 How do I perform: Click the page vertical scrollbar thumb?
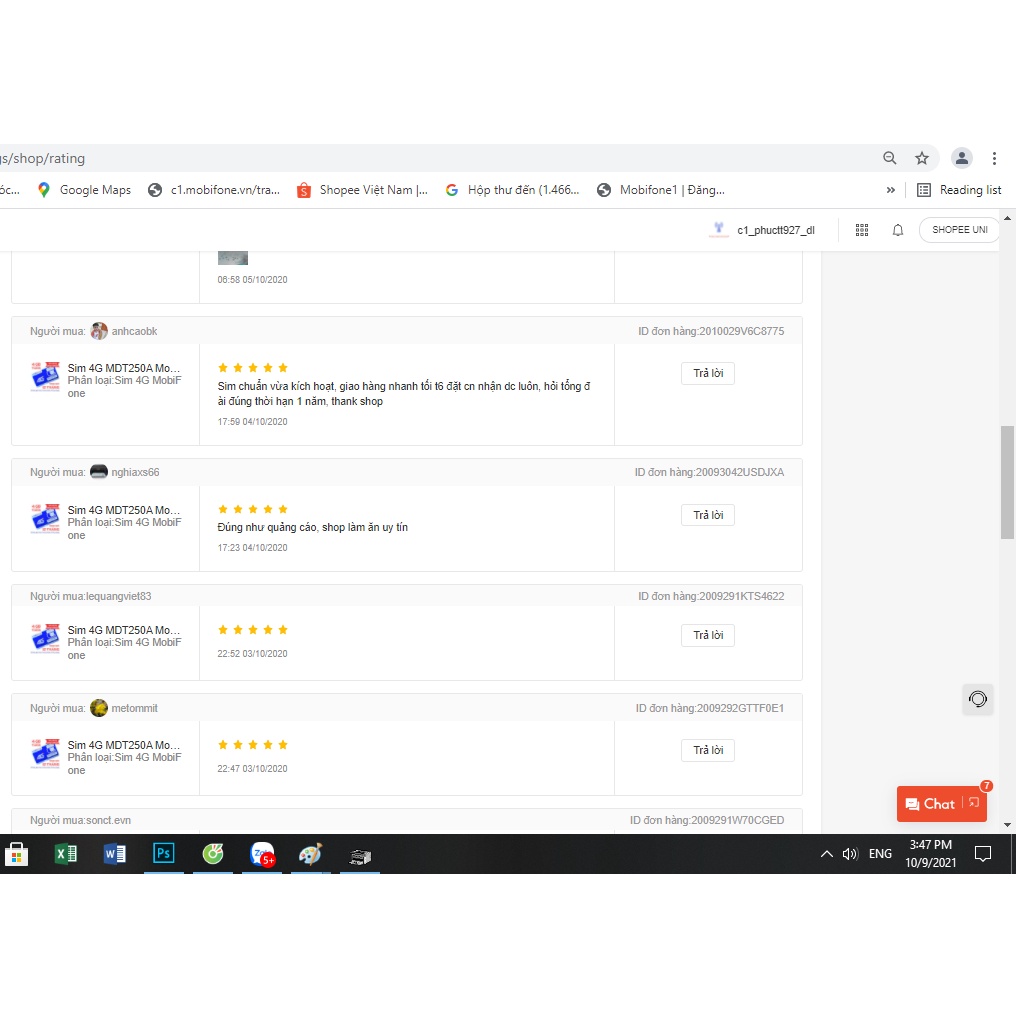pyautogui.click(x=1007, y=482)
